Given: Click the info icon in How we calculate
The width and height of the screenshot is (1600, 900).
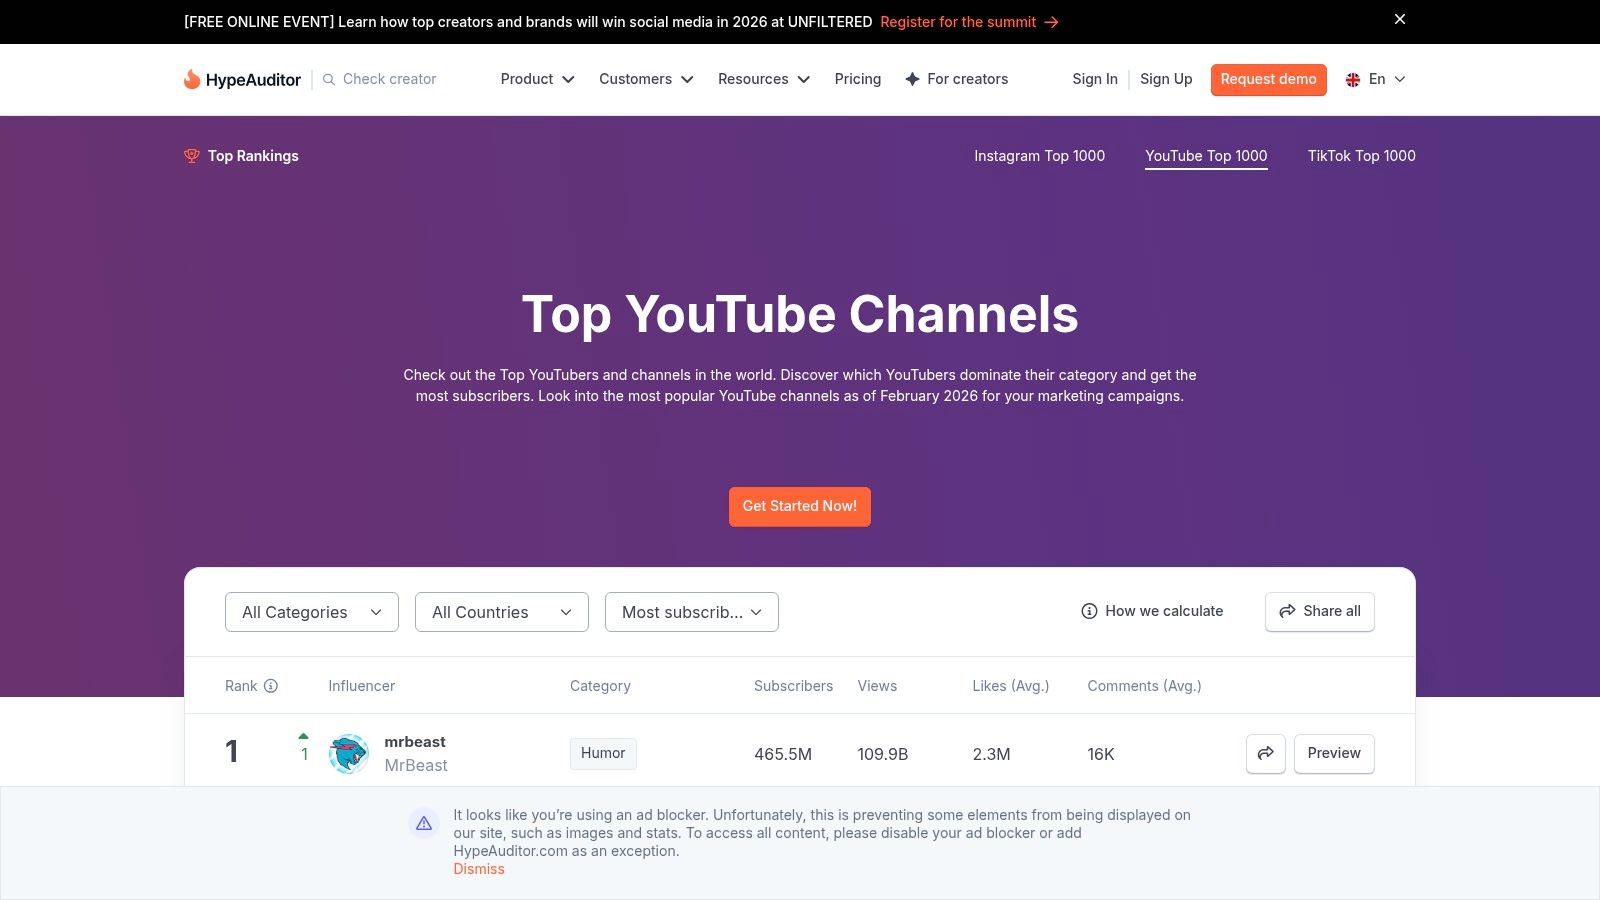Looking at the screenshot, I should 1089,611.
